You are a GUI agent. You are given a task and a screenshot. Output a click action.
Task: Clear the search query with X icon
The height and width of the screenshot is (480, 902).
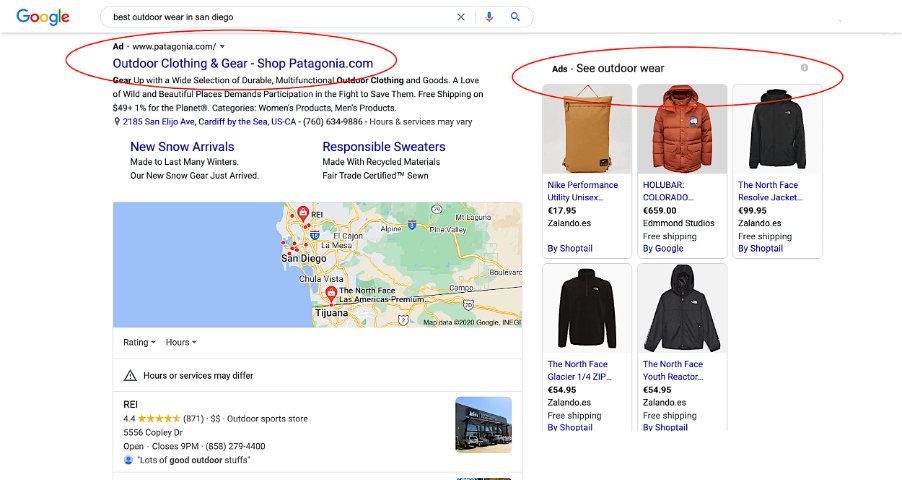[461, 17]
